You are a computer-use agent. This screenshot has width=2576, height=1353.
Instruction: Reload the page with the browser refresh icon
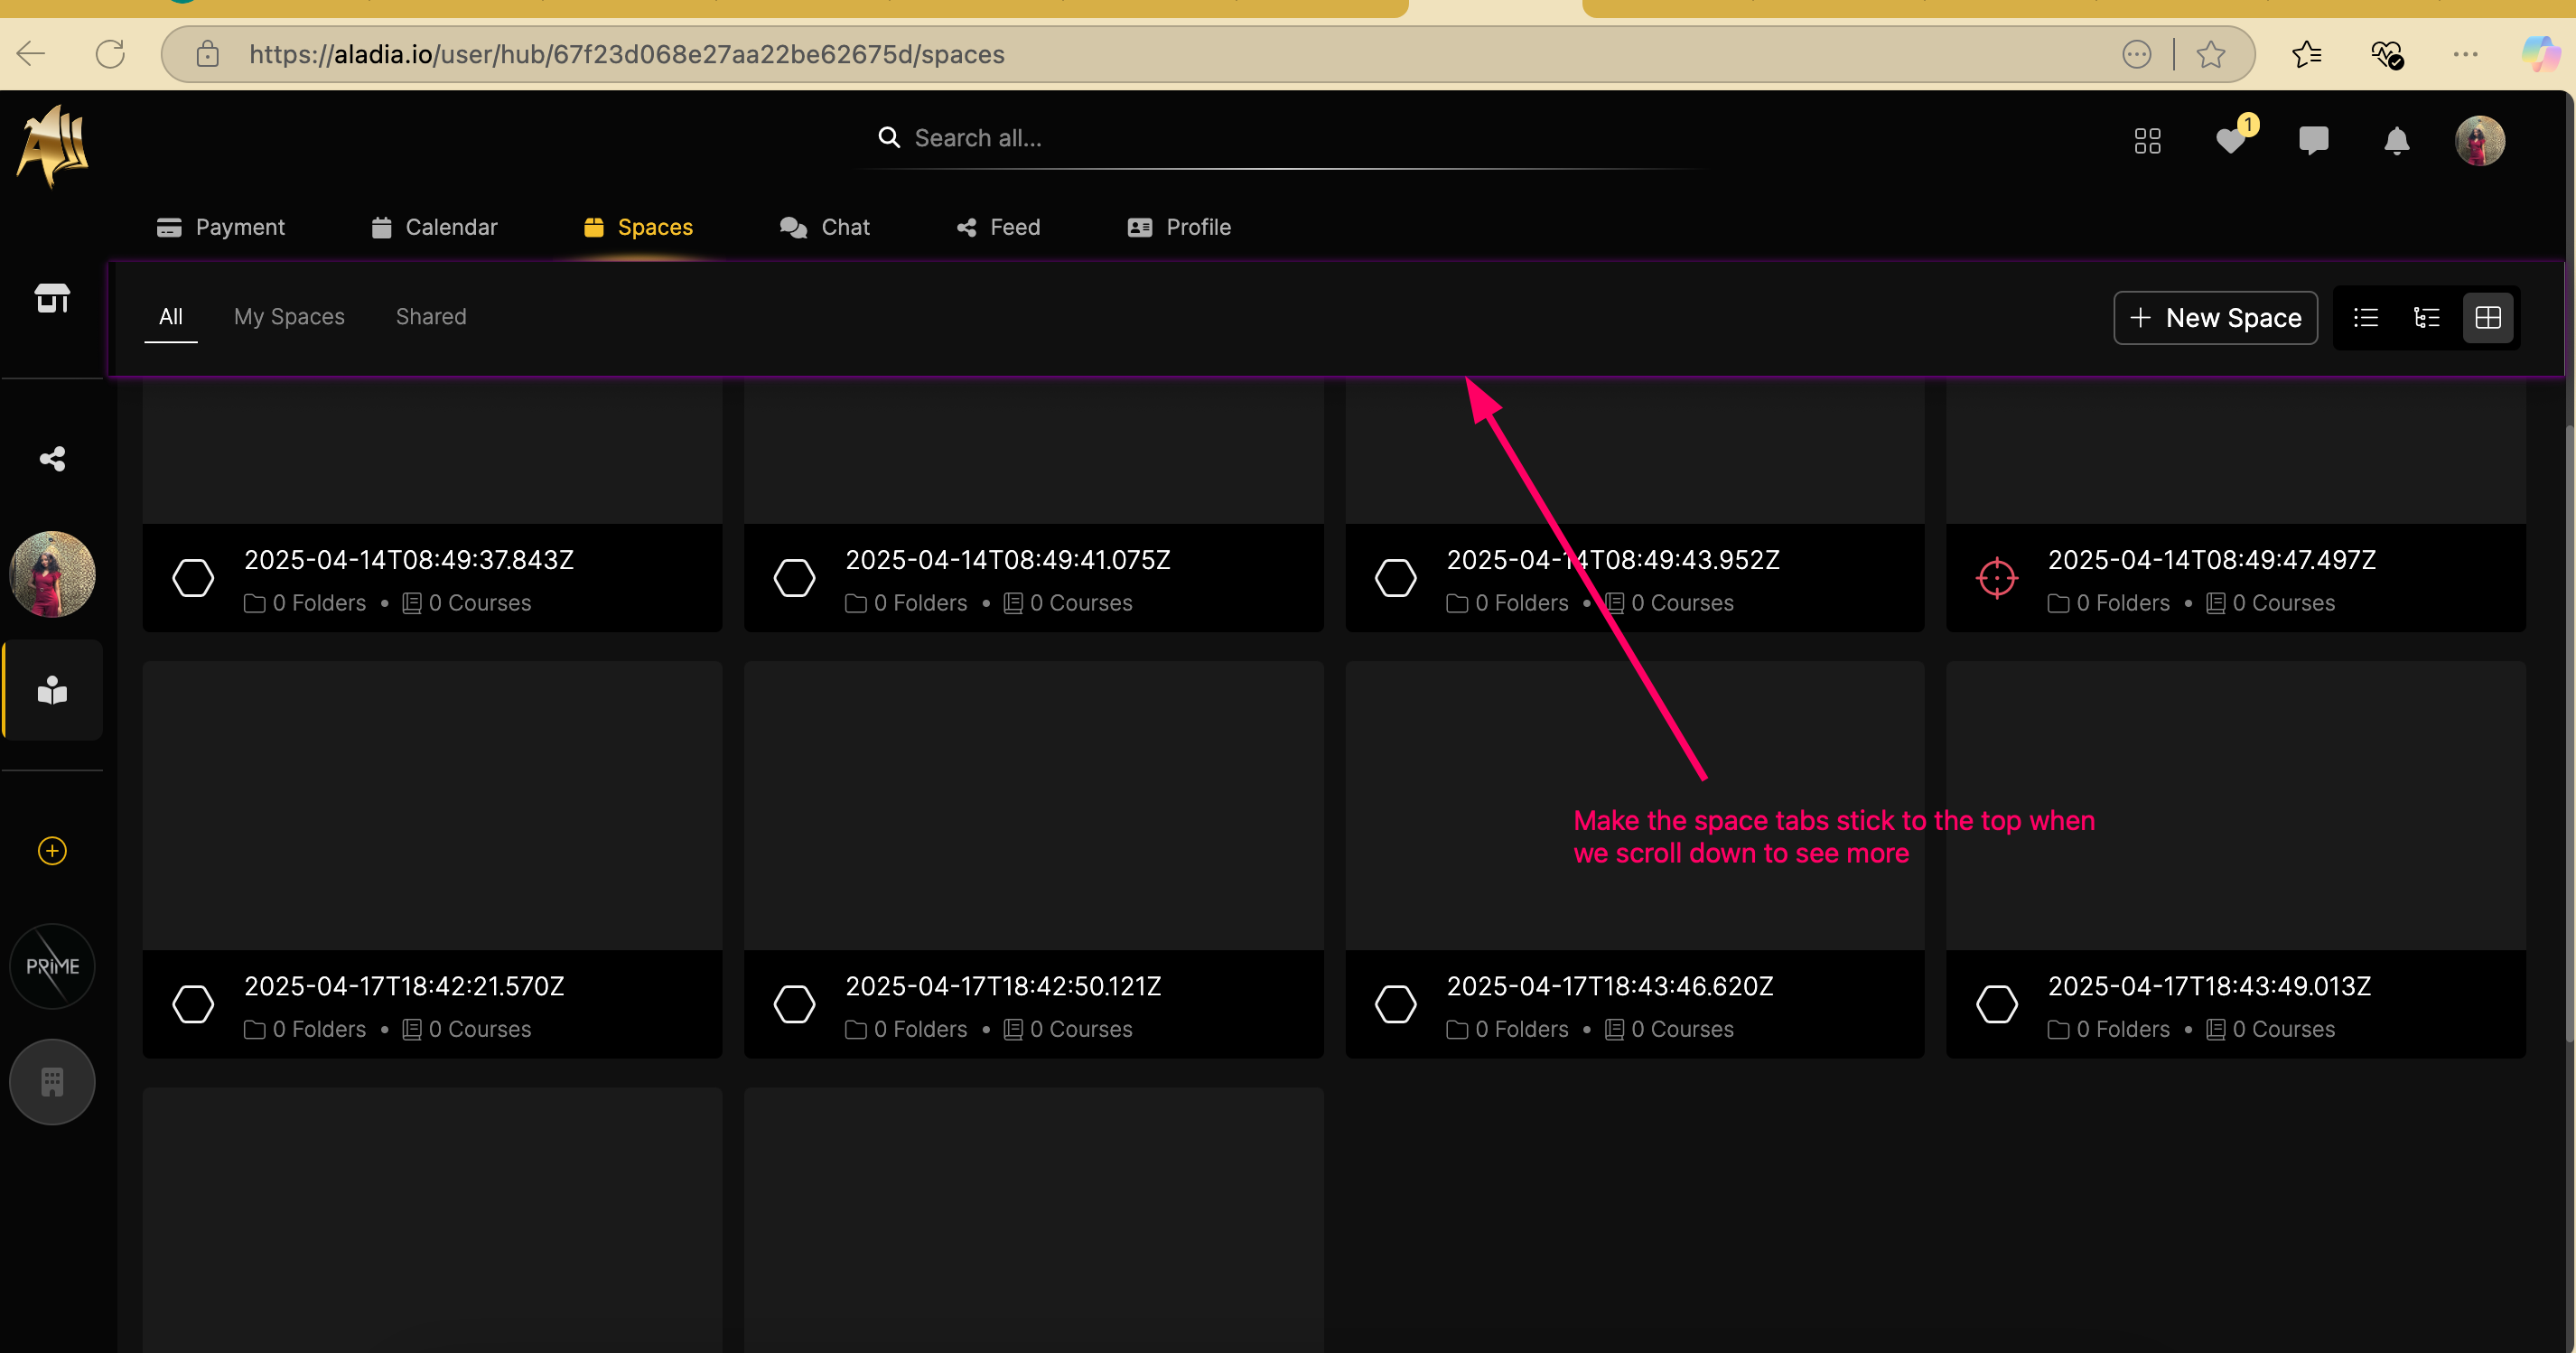[x=110, y=54]
